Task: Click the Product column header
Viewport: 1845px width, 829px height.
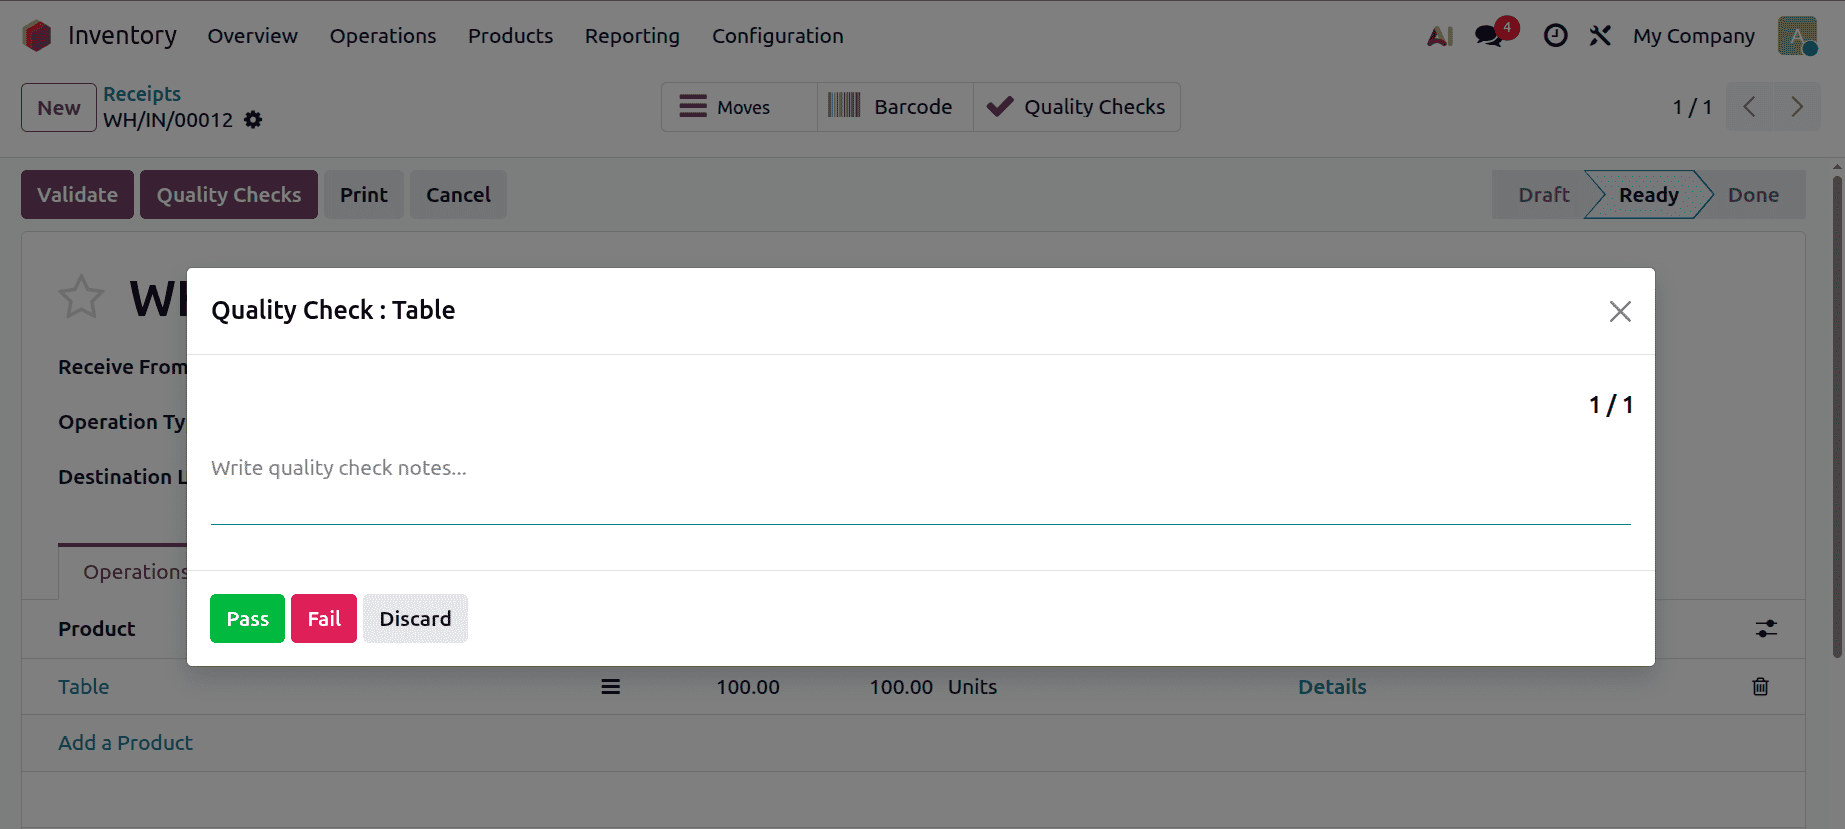Action: pos(96,629)
